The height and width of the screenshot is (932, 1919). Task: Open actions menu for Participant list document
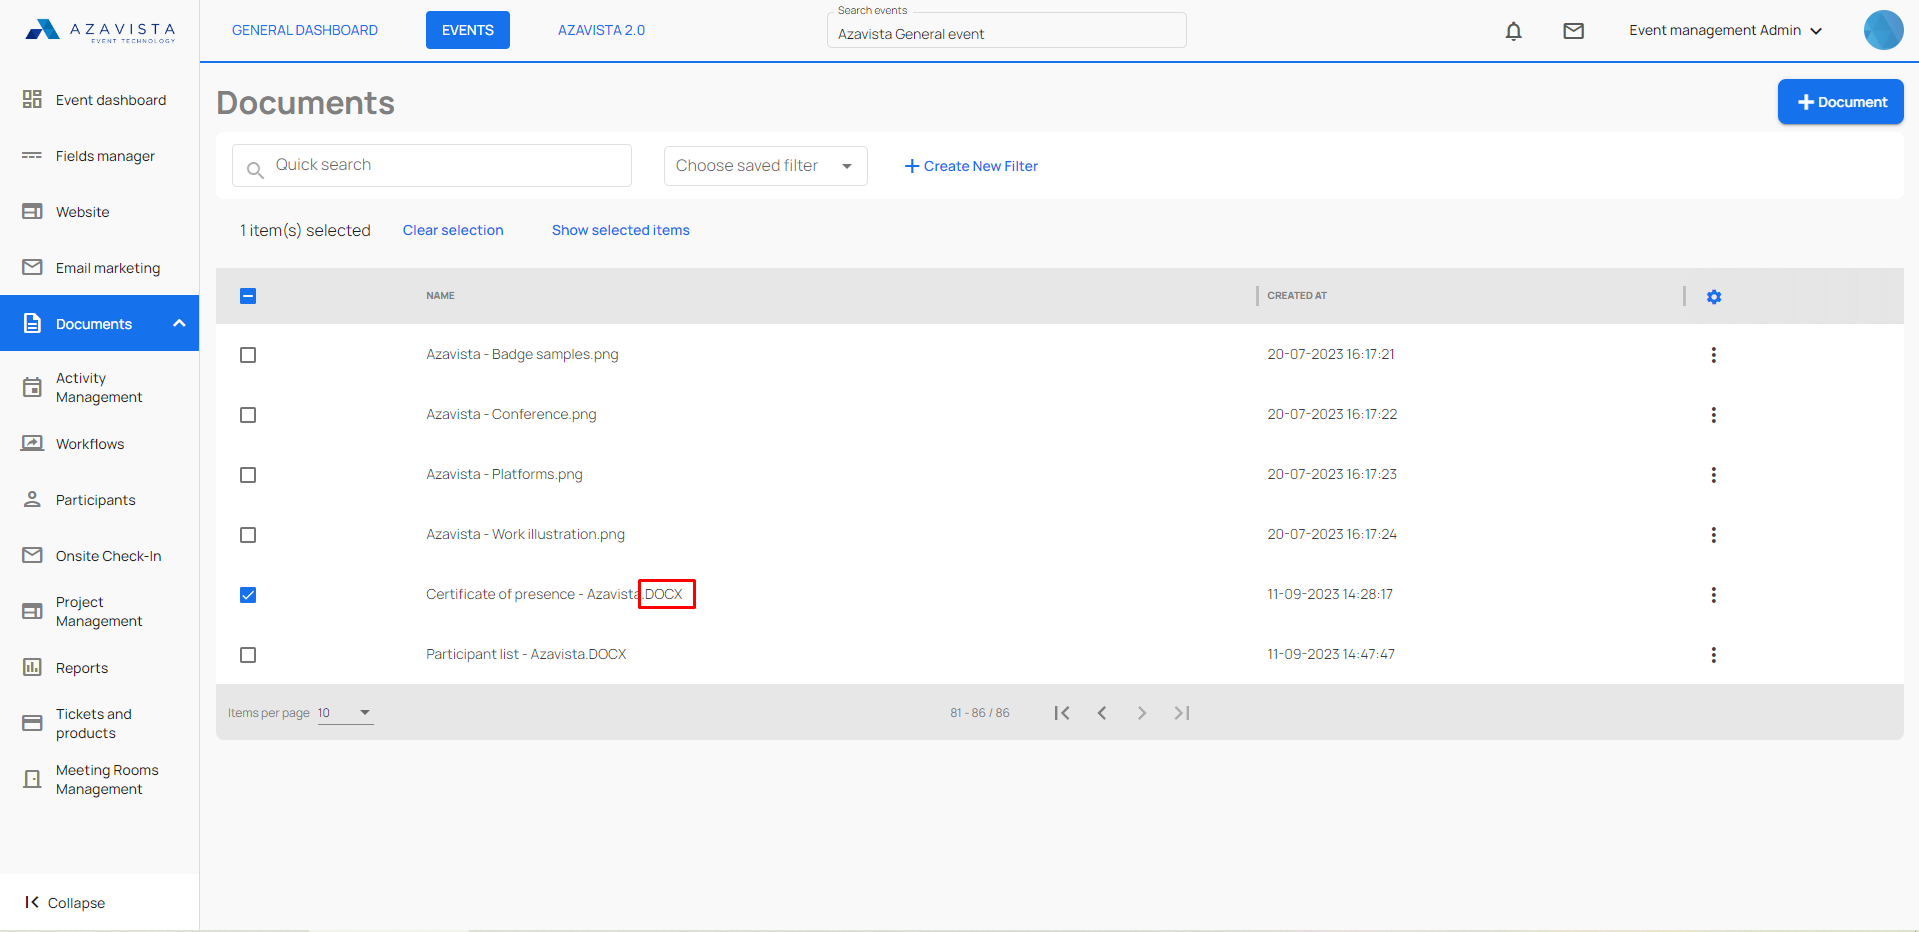pyautogui.click(x=1714, y=655)
